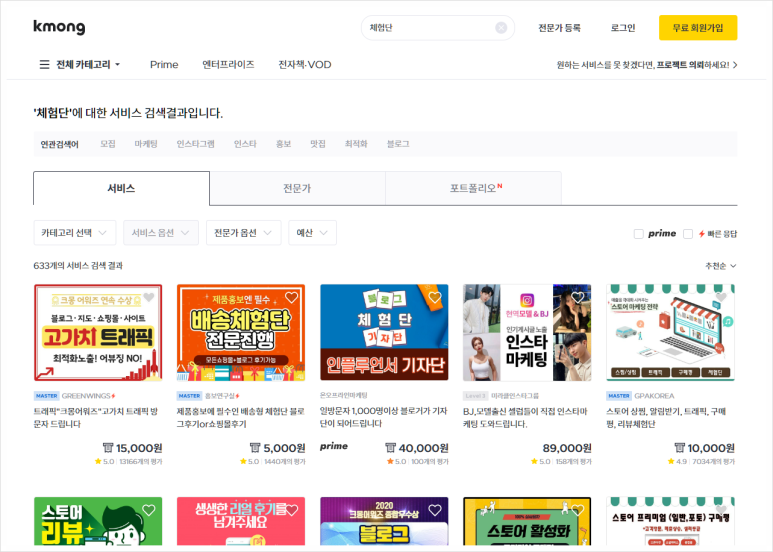
Task: Open the 인스타 마케팅 thumbnail
Action: tap(527, 333)
